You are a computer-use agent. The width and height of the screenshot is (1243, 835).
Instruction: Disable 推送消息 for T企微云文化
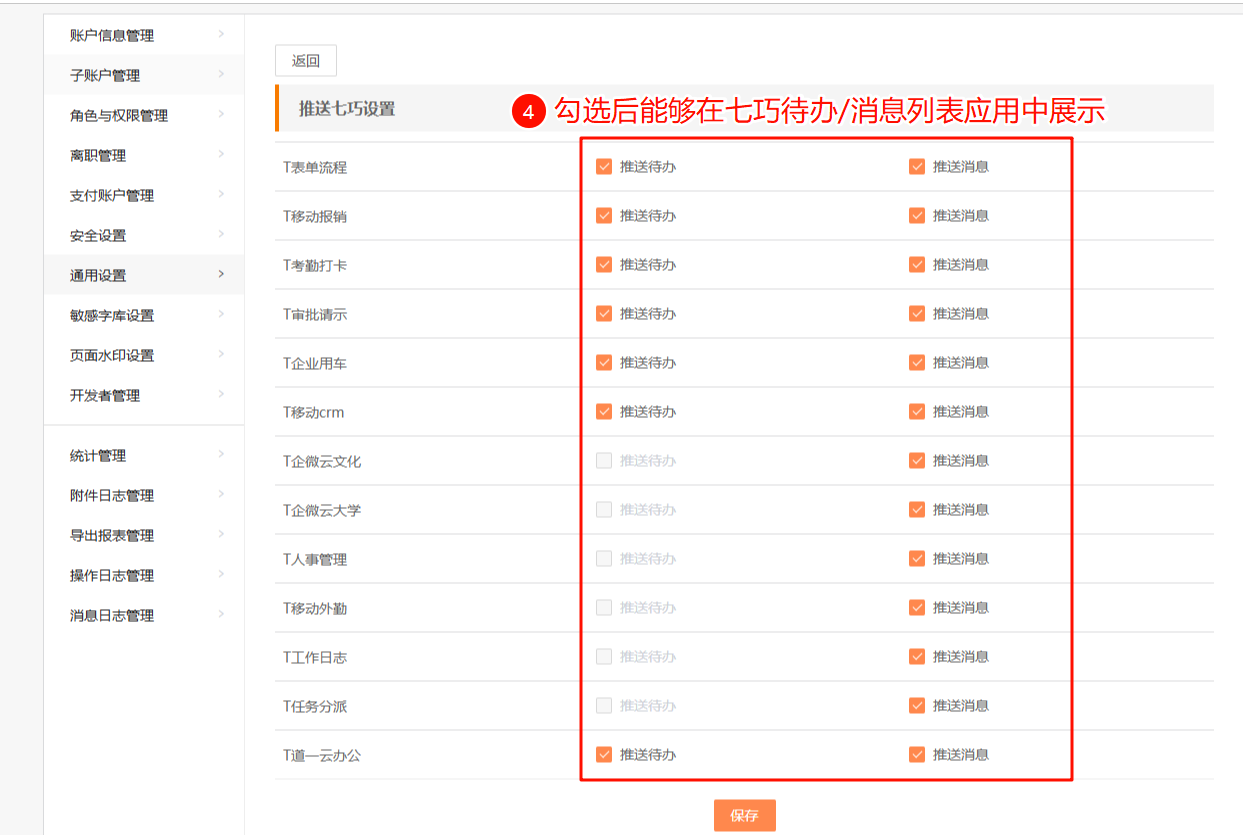tap(916, 461)
